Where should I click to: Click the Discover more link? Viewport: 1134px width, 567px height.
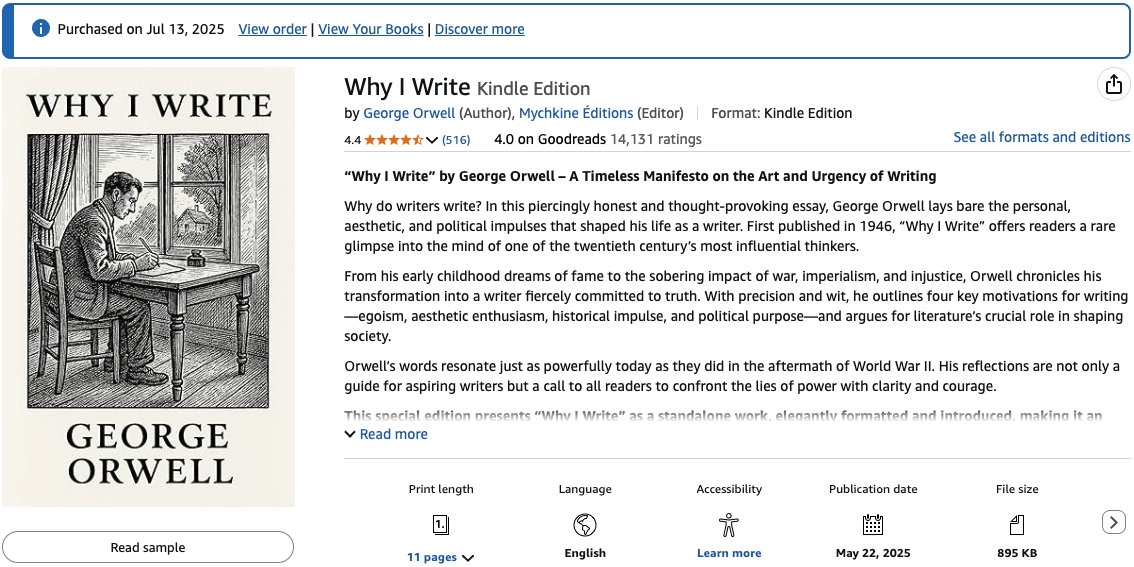pos(479,29)
